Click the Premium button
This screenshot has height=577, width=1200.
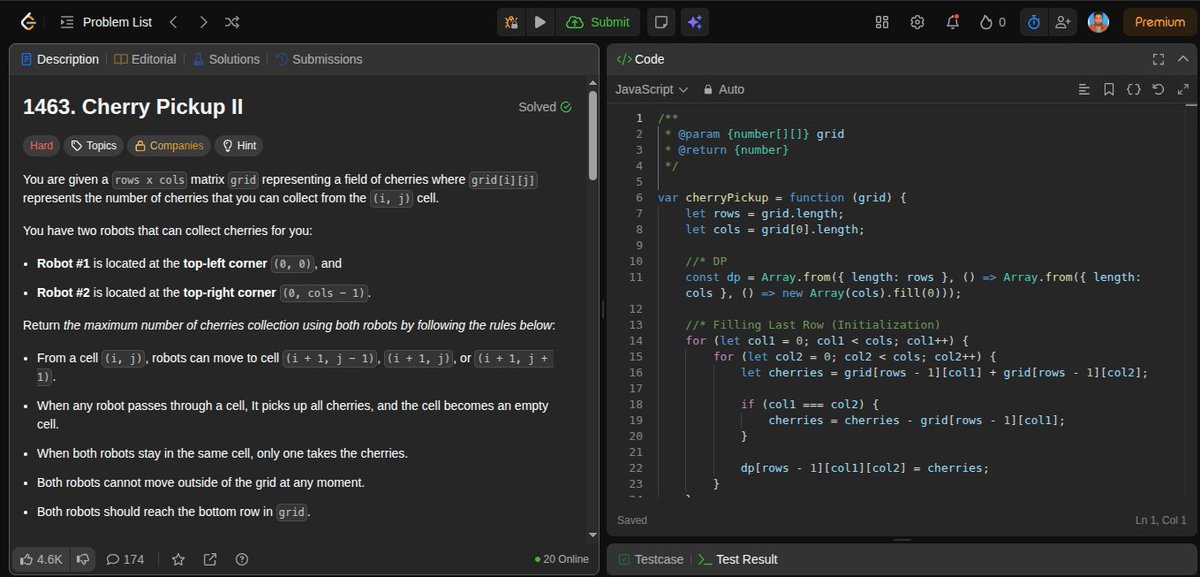1160,22
